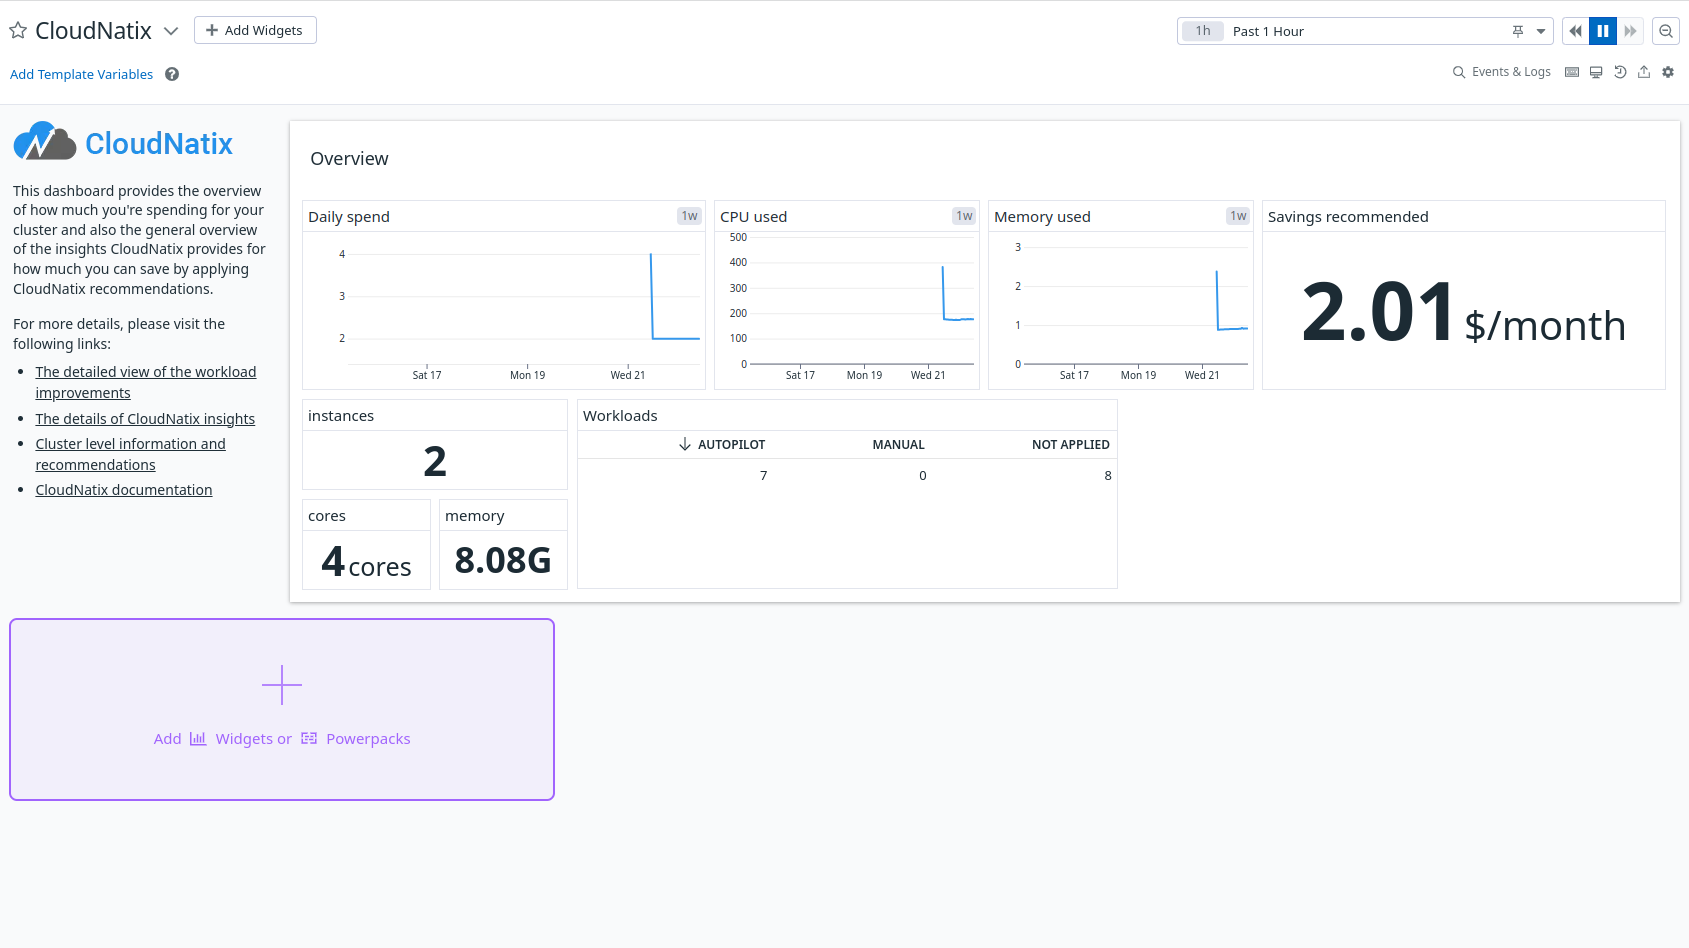
Task: Click the Past 1 Hour time input field
Action: [x=1330, y=31]
